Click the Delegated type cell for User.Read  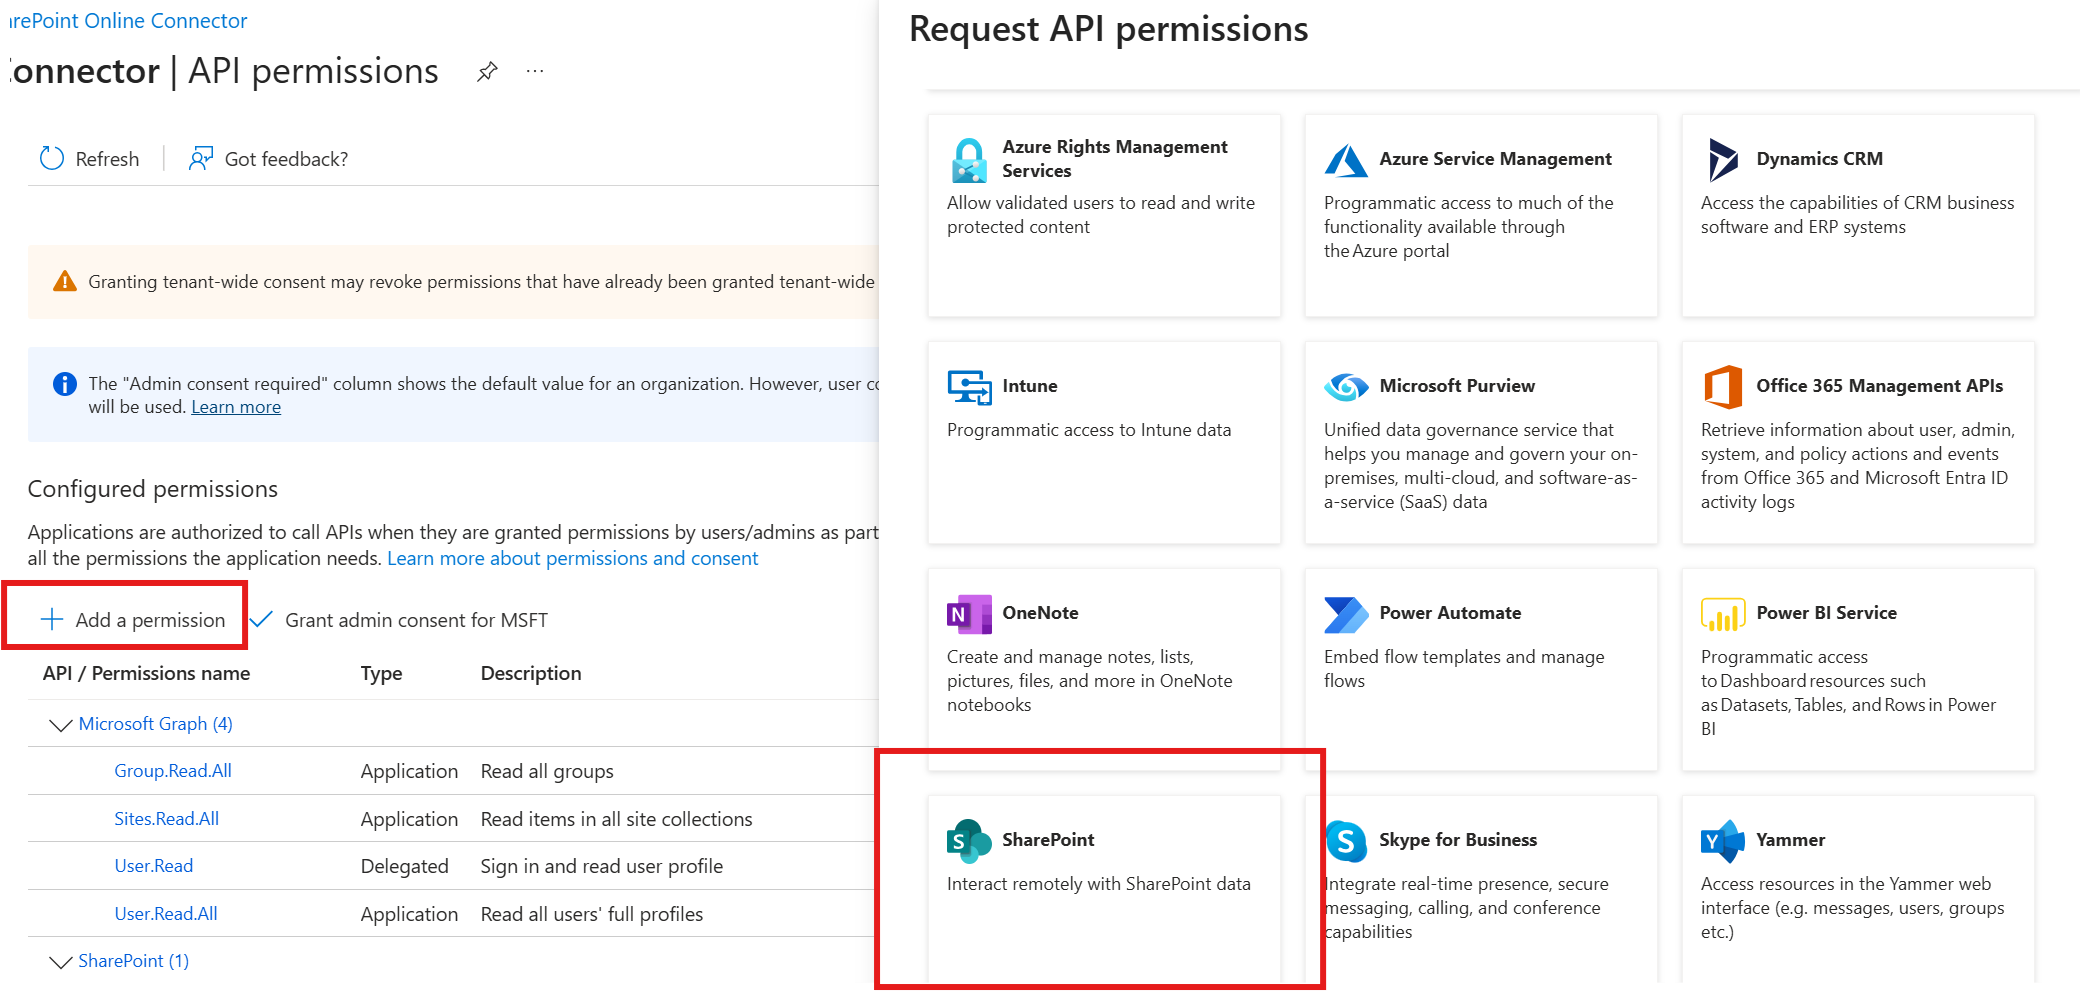pyautogui.click(x=404, y=866)
